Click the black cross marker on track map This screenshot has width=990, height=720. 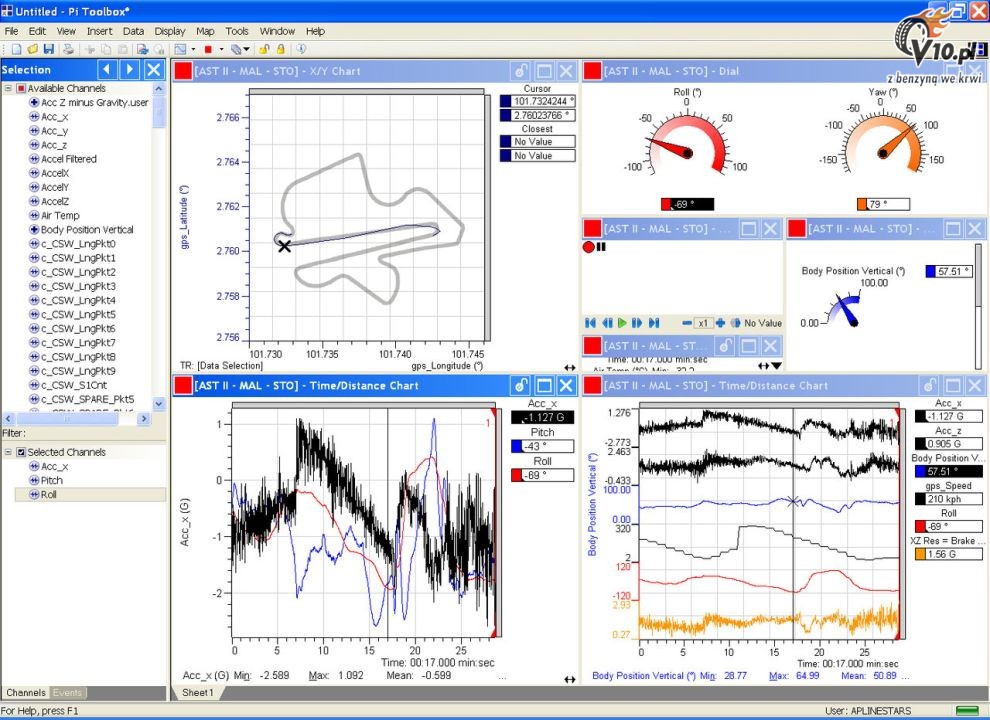(x=284, y=246)
